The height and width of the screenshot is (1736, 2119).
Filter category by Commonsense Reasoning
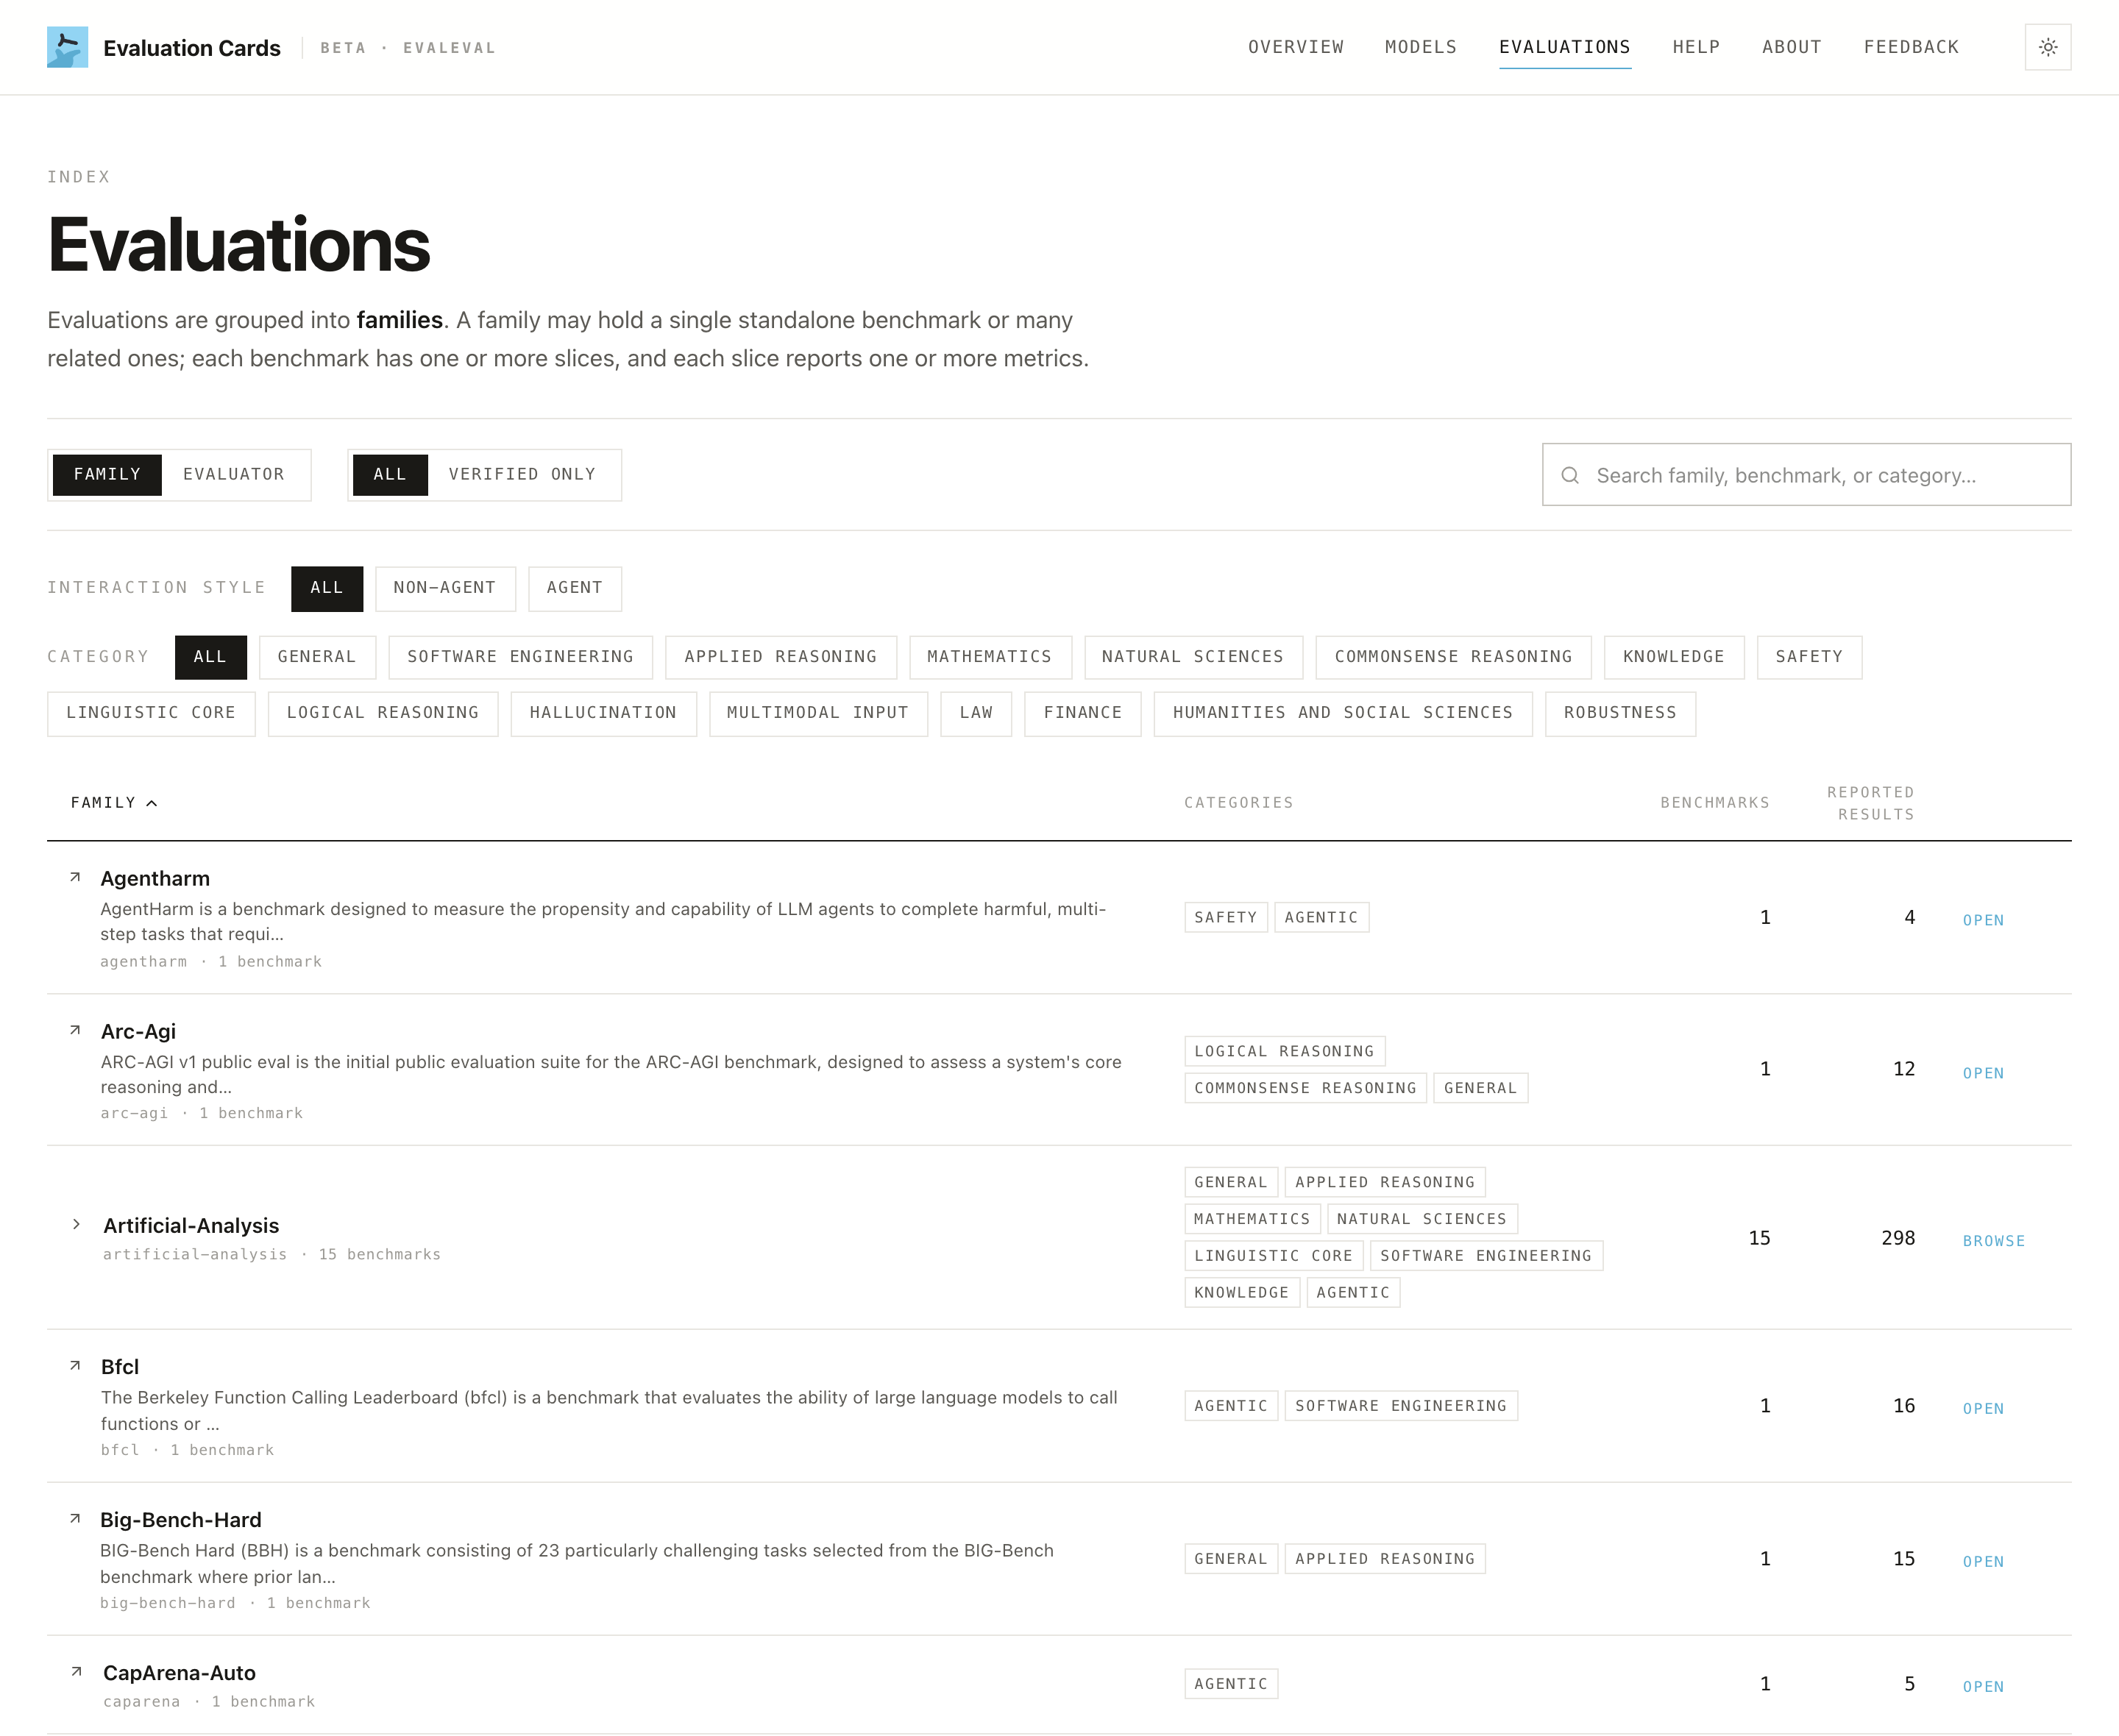tap(1454, 657)
